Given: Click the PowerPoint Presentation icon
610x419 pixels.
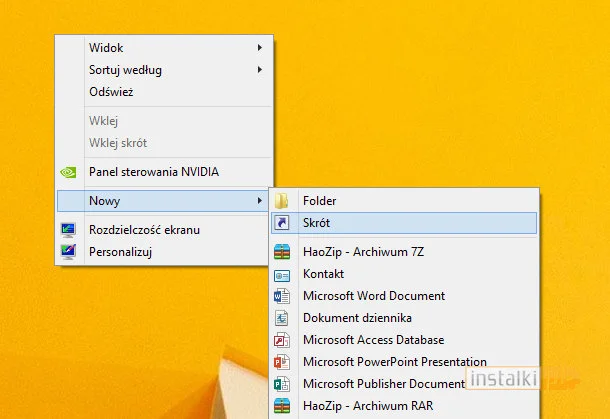Looking at the screenshot, I should [282, 362].
